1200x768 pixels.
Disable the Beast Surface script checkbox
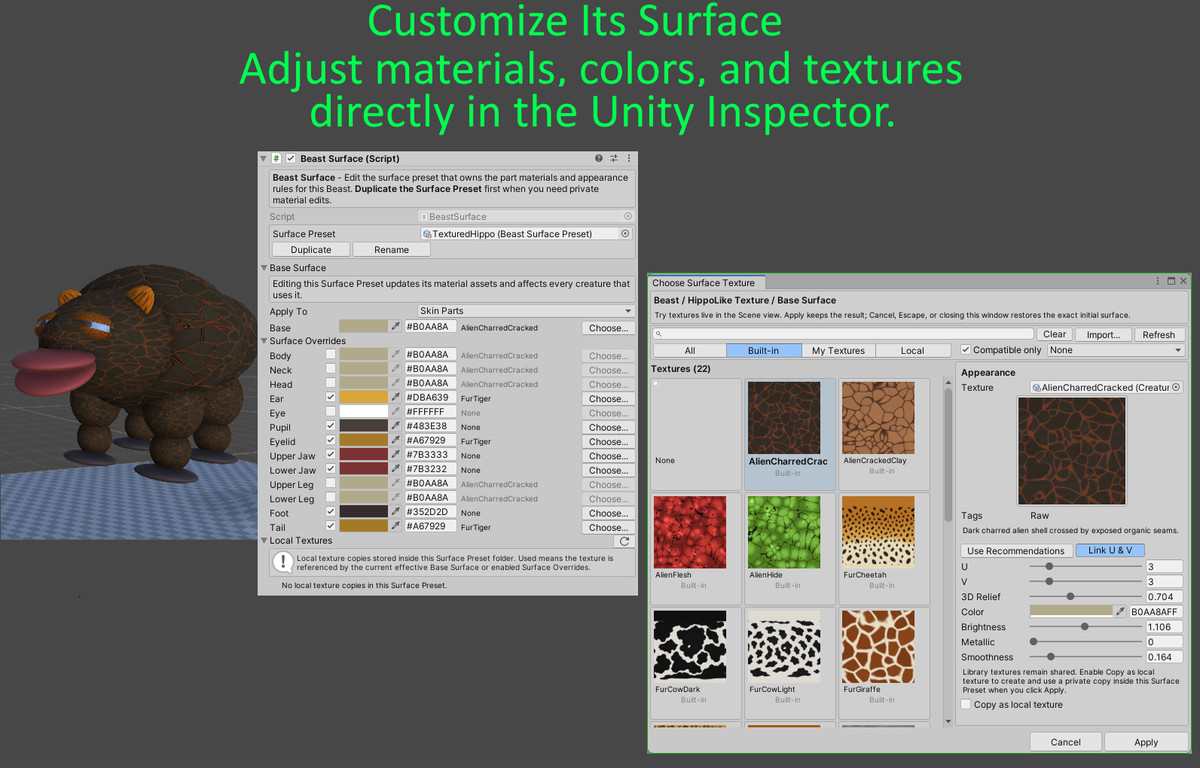point(291,158)
